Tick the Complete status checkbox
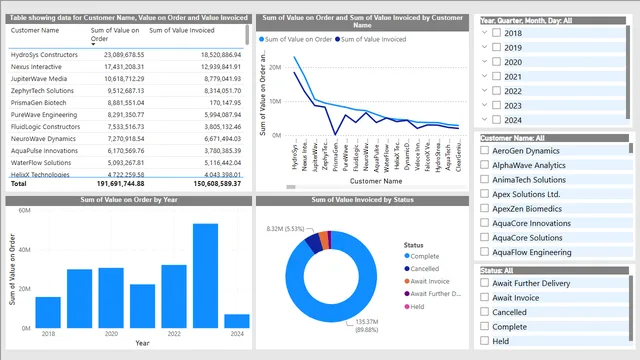Image resolution: width=640 pixels, height=360 pixels. 484,326
